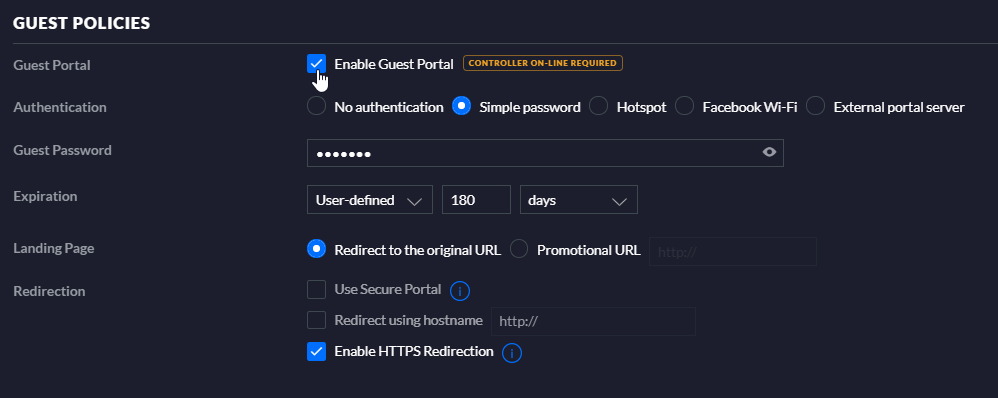Open the Use Secure Portal info icon
This screenshot has height=398, width=998.
coord(460,291)
